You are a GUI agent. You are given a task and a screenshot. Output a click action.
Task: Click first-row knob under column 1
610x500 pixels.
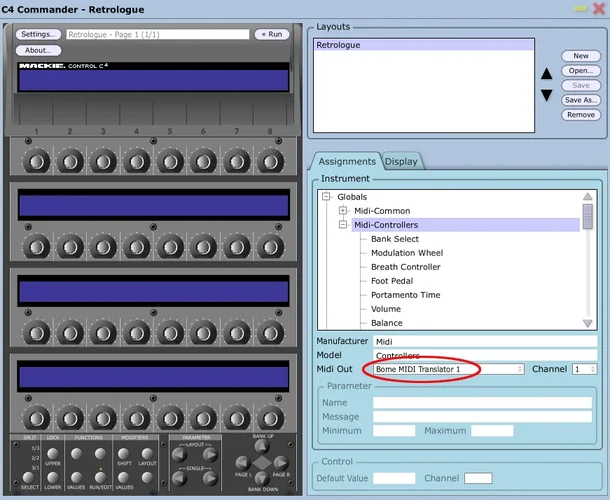click(x=37, y=161)
